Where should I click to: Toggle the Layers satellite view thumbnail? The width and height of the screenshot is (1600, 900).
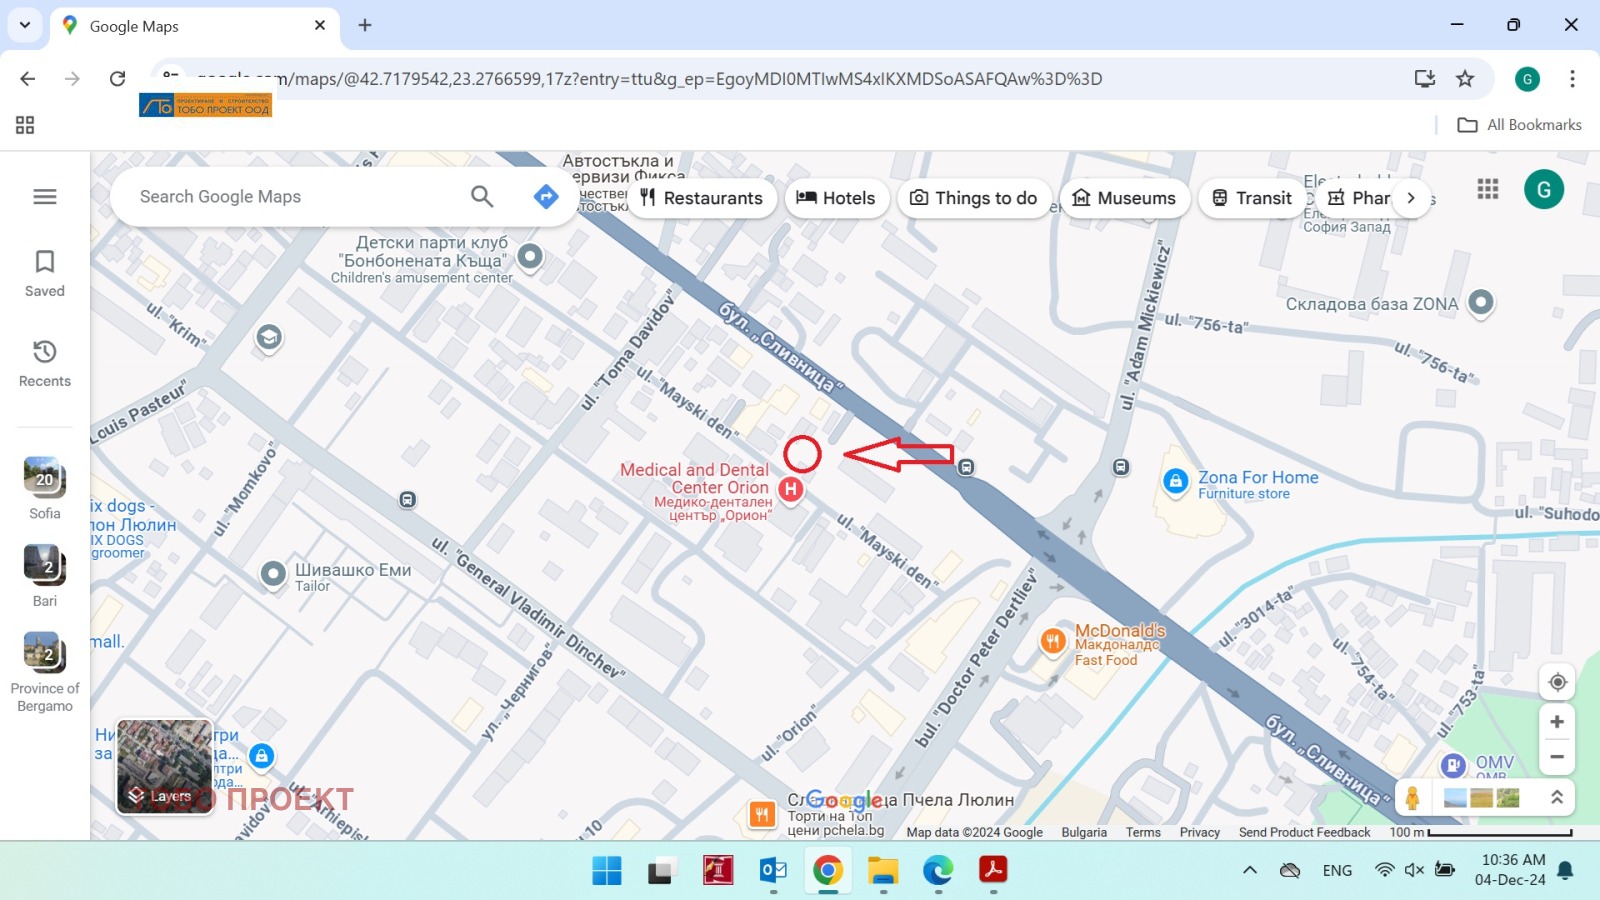165,767
